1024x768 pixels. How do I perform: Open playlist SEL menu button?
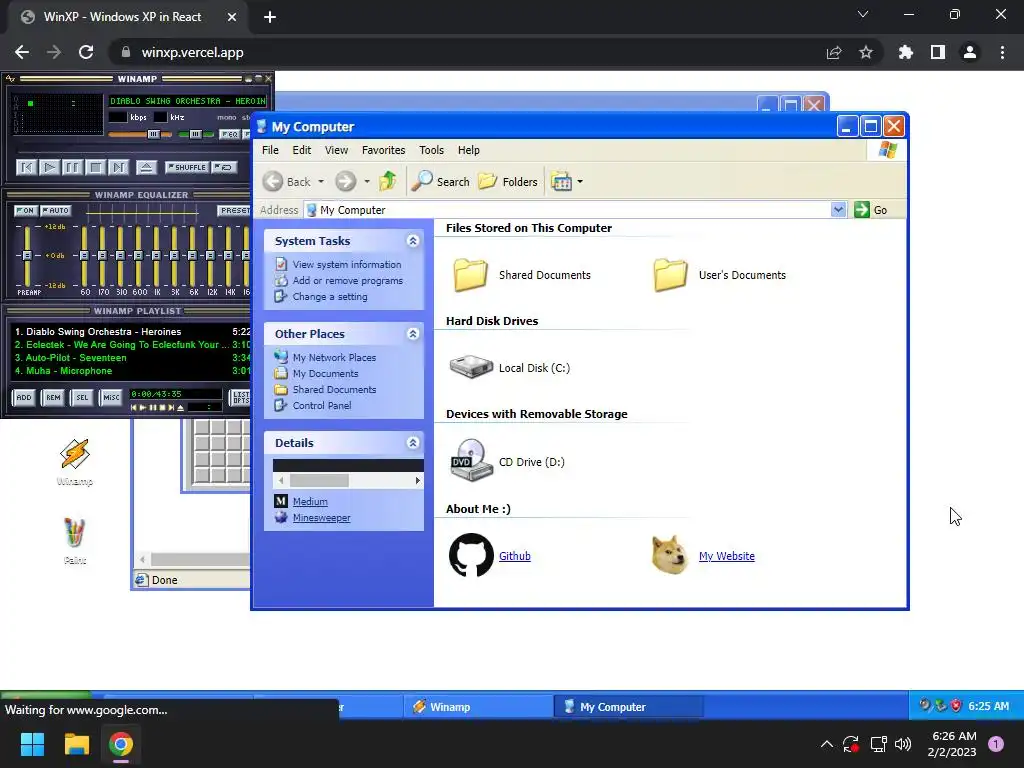[82, 397]
